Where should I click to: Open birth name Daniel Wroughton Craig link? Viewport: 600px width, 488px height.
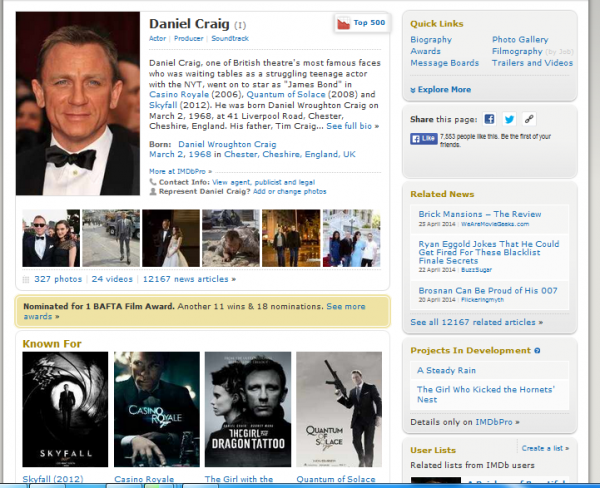pyautogui.click(x=227, y=144)
